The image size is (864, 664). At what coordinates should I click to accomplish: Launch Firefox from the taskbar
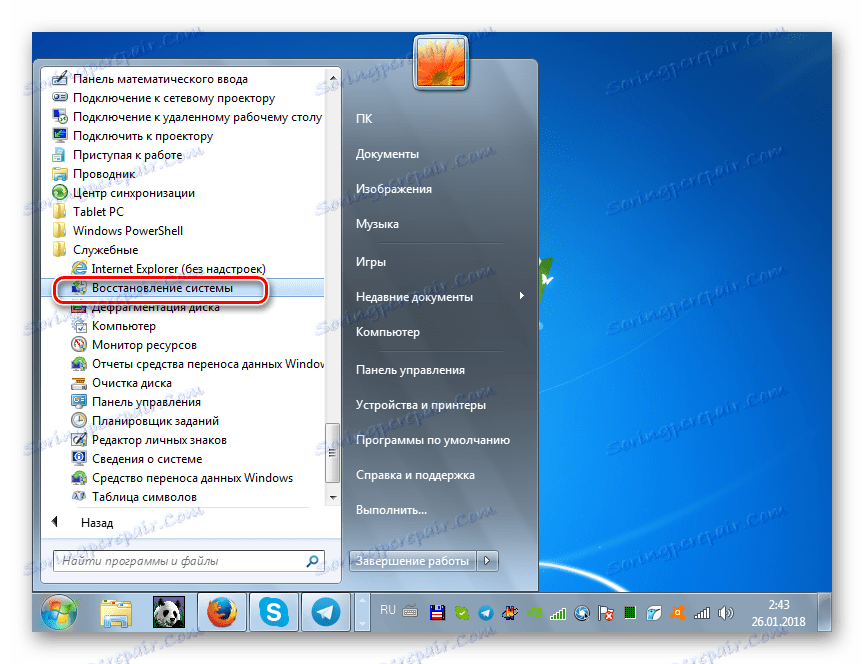[222, 613]
